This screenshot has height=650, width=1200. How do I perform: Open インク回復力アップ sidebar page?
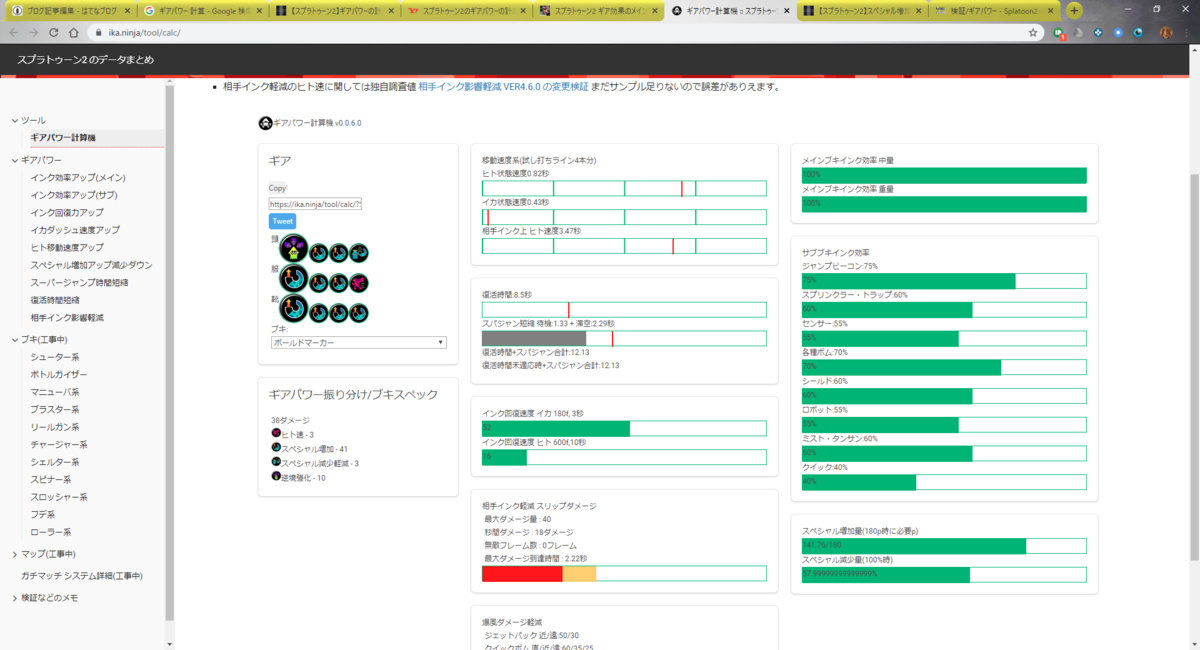pos(67,212)
